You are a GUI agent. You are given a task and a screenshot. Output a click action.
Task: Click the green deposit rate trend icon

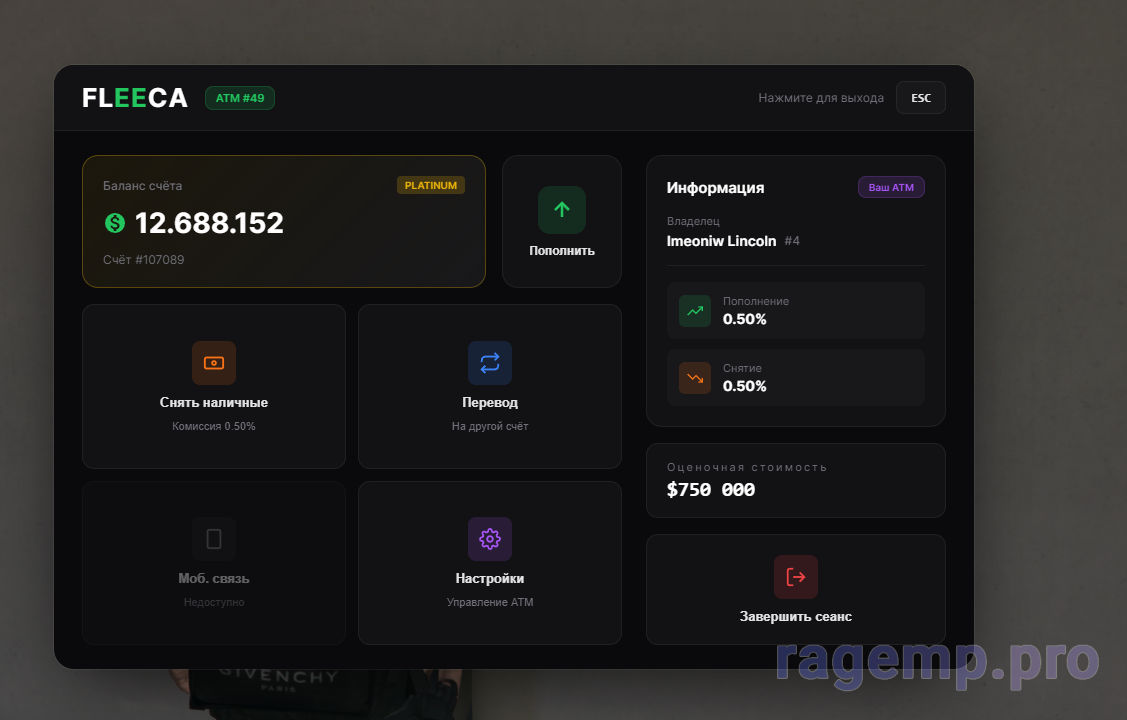pyautogui.click(x=695, y=311)
